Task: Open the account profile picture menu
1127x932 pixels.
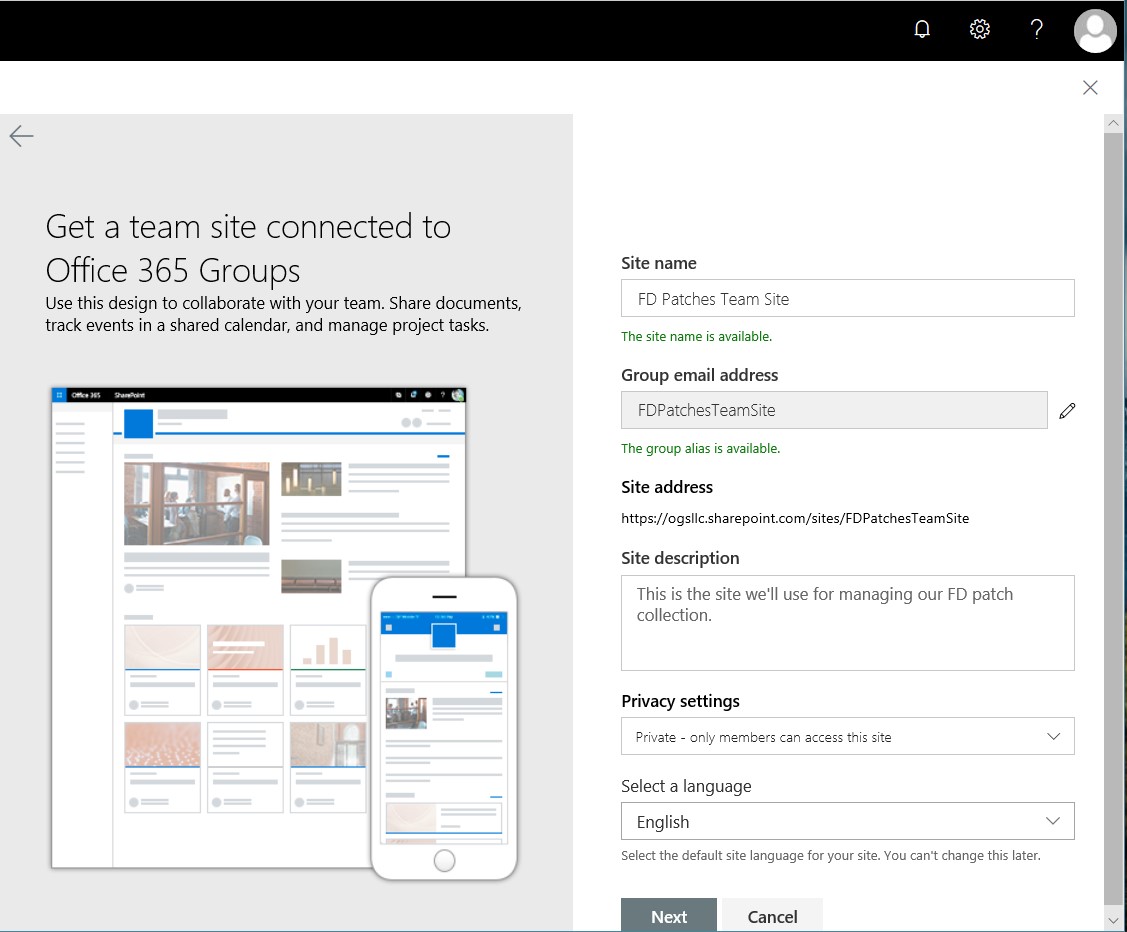Action: coord(1095,31)
